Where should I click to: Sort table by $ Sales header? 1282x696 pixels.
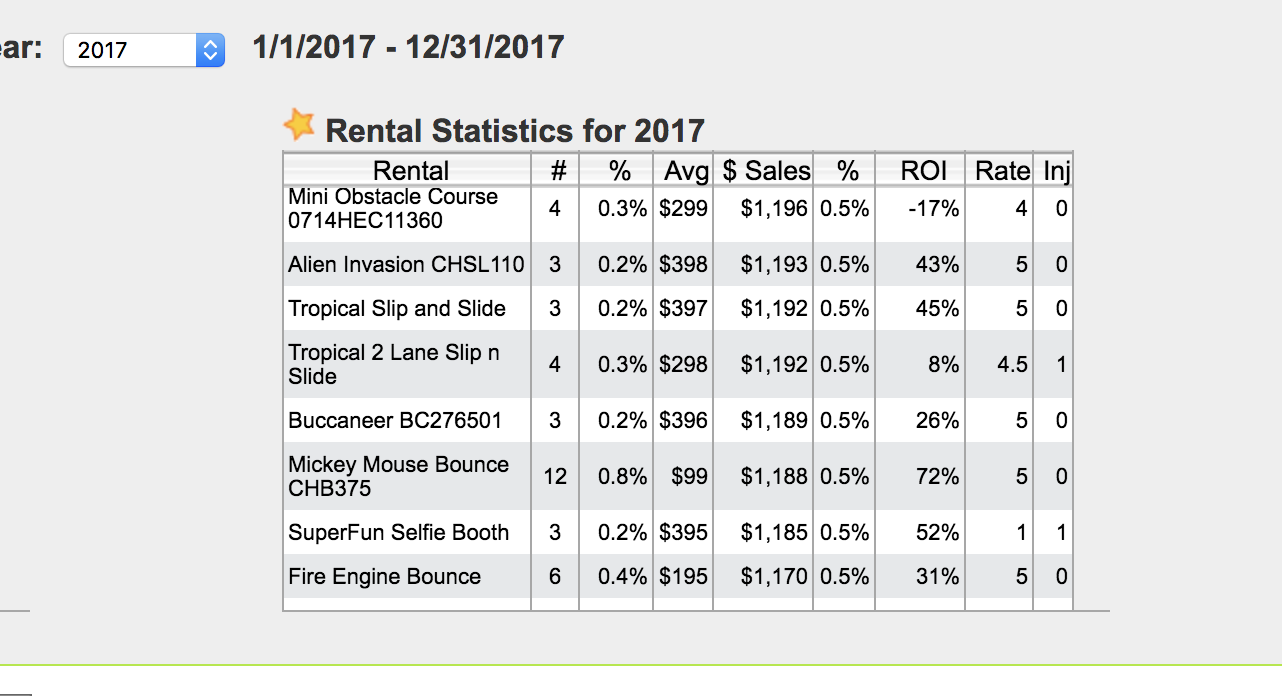[766, 171]
